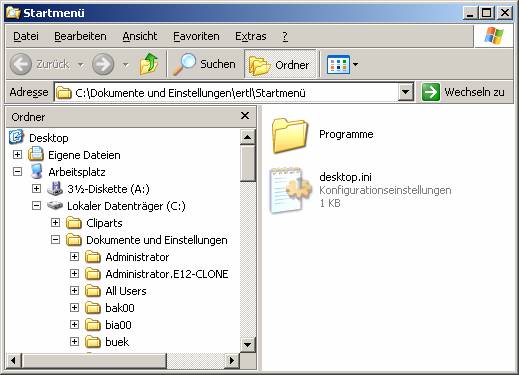Expand the Administrator.E12-CLONE node
This screenshot has height=375, width=519.
[74, 274]
